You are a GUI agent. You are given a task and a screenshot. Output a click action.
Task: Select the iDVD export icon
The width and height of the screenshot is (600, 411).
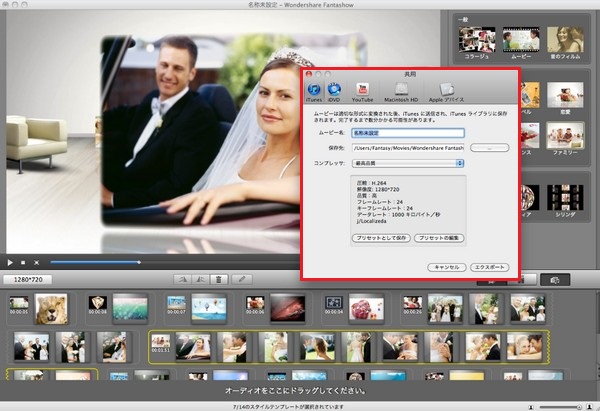pos(334,92)
